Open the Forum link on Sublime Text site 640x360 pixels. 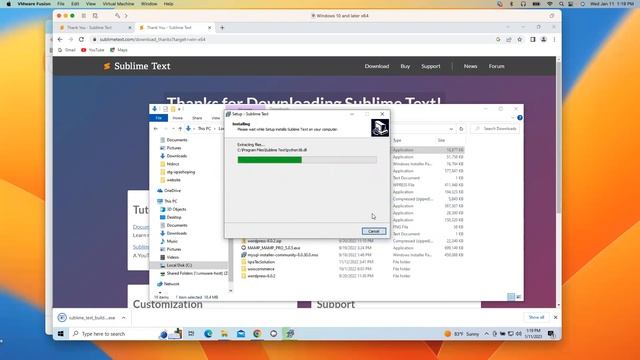(x=496, y=66)
